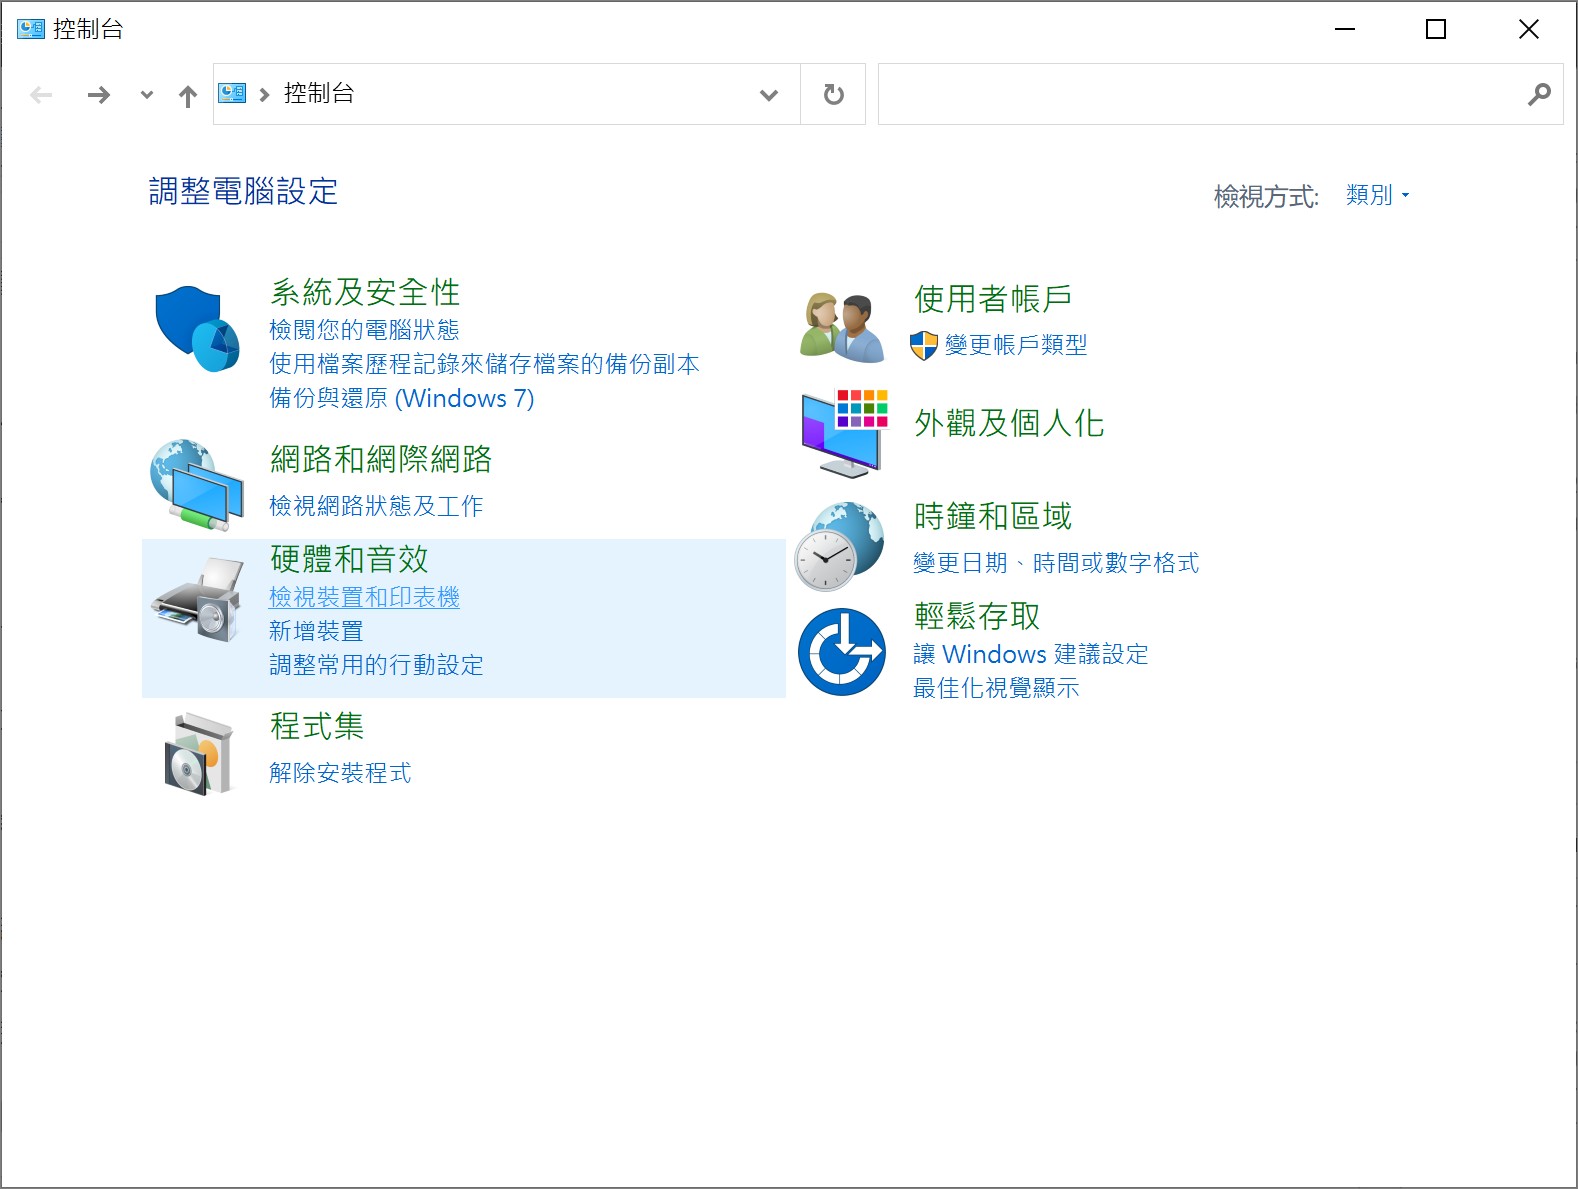The width and height of the screenshot is (1578, 1189).
Task: Open 新增裝置 link
Action: pyautogui.click(x=316, y=631)
